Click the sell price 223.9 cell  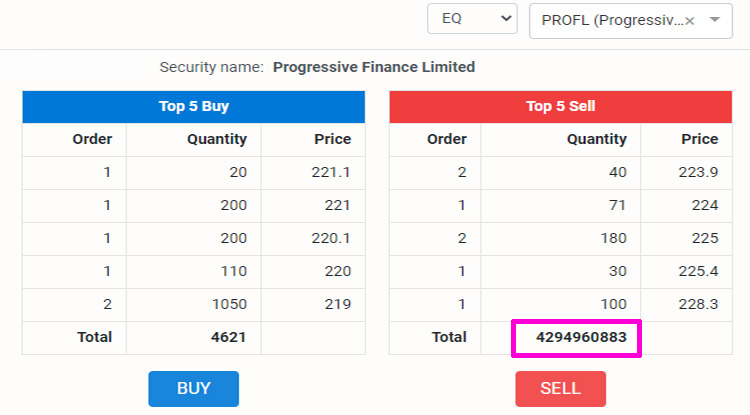699,172
